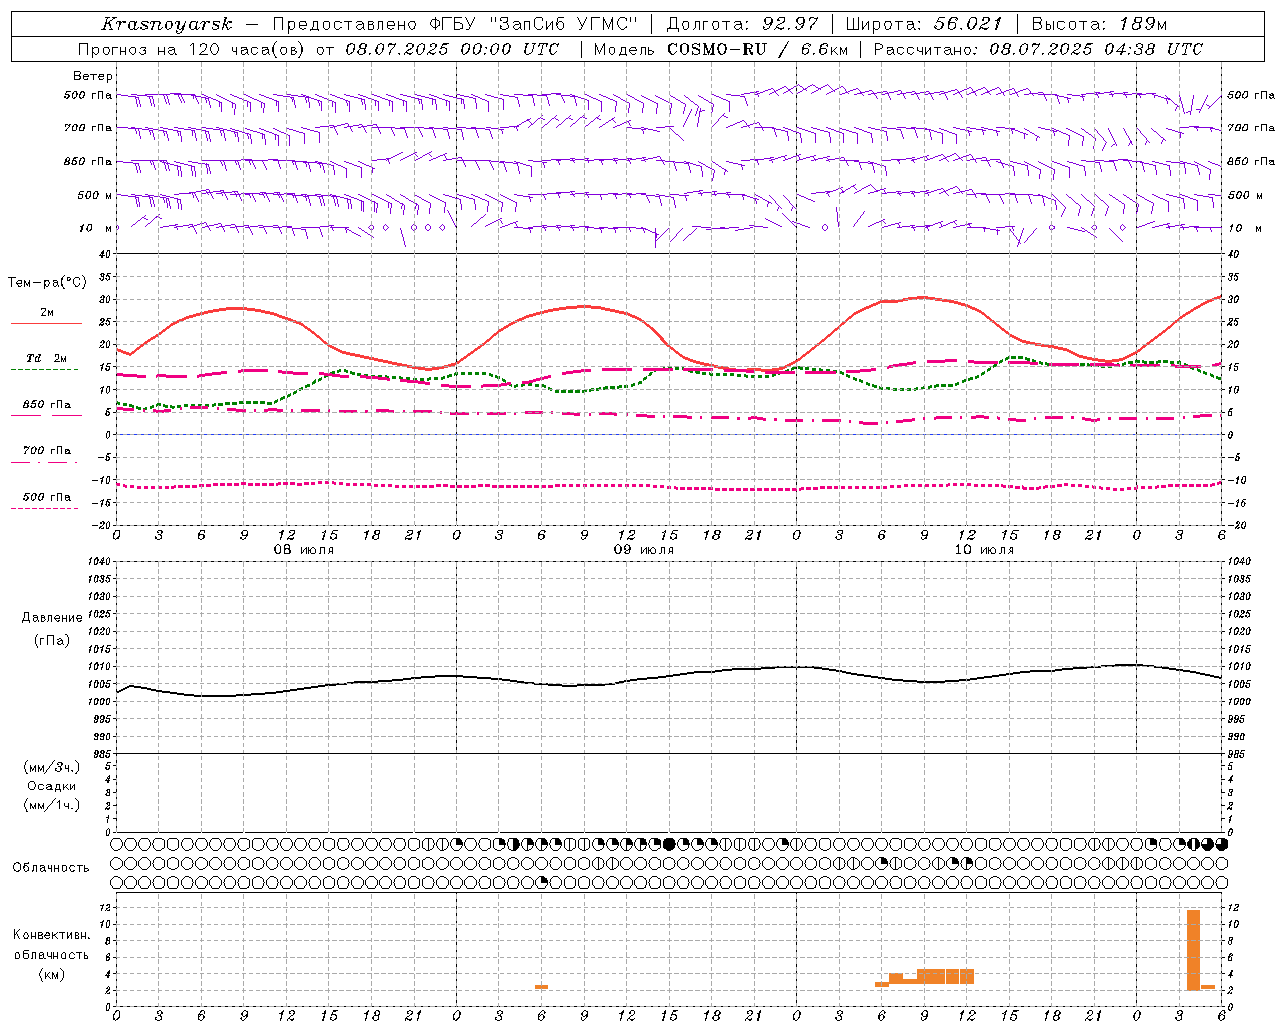Click the 'Давление' pressure label
This screenshot has height=1024, width=1280.
pos(52,618)
